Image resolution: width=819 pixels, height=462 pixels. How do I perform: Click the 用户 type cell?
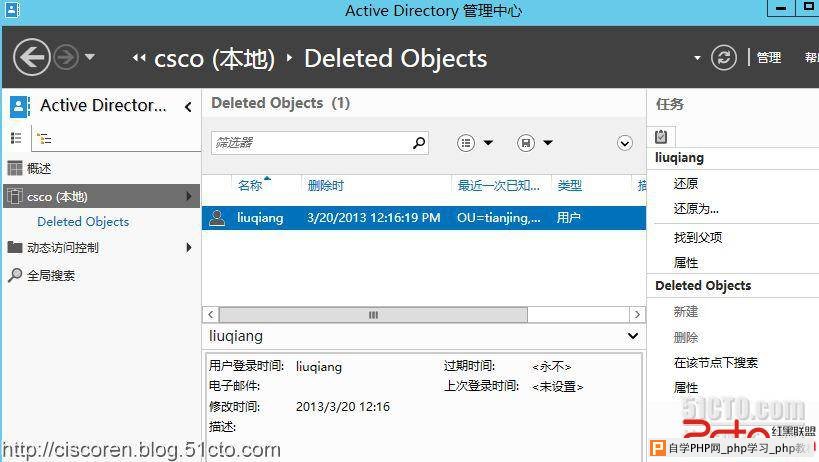[x=569, y=218]
